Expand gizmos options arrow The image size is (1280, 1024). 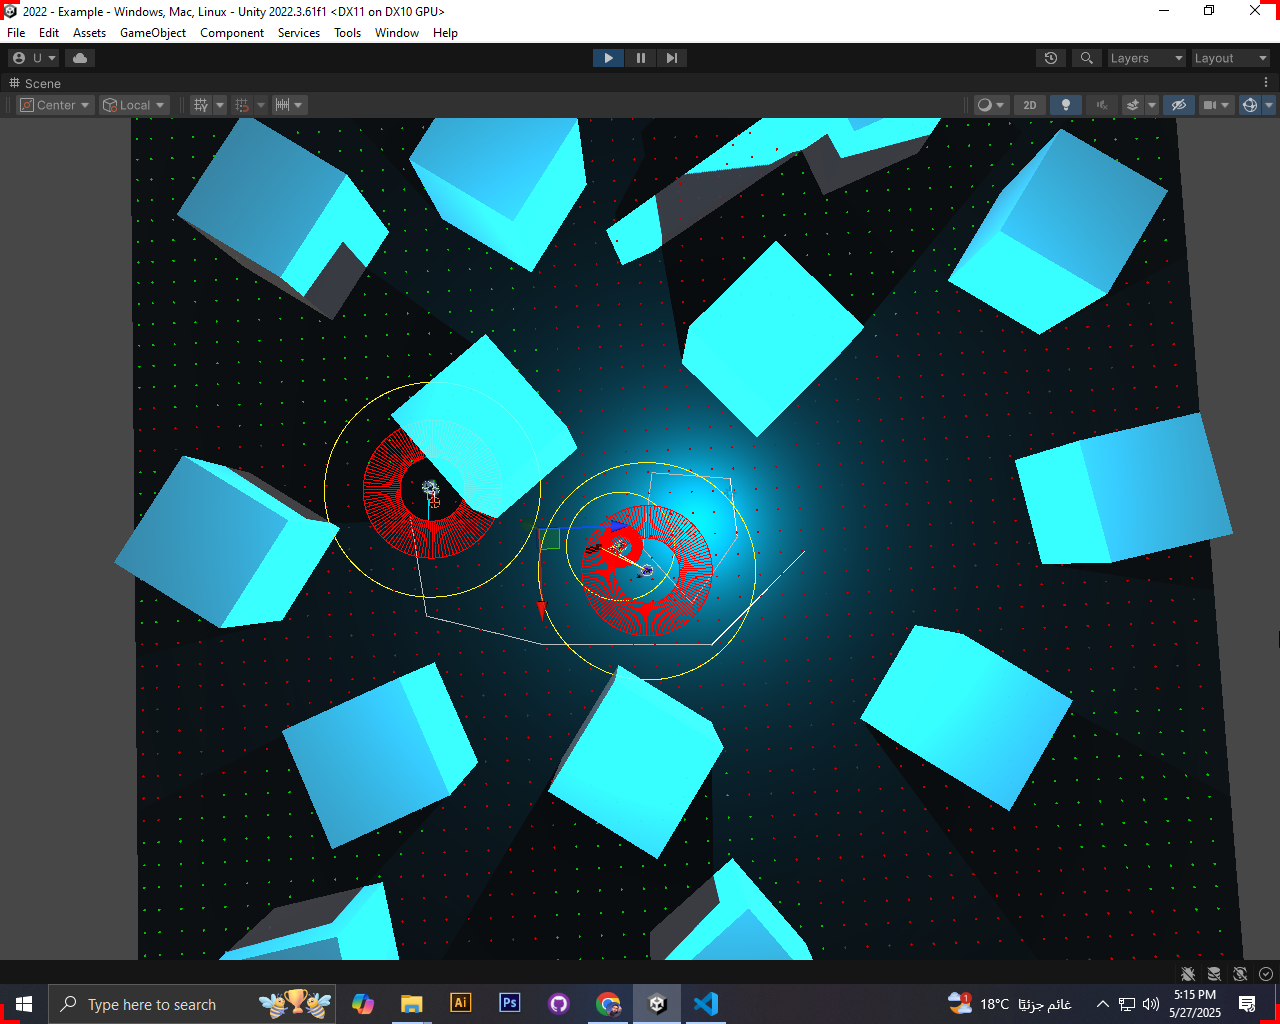tap(1269, 105)
